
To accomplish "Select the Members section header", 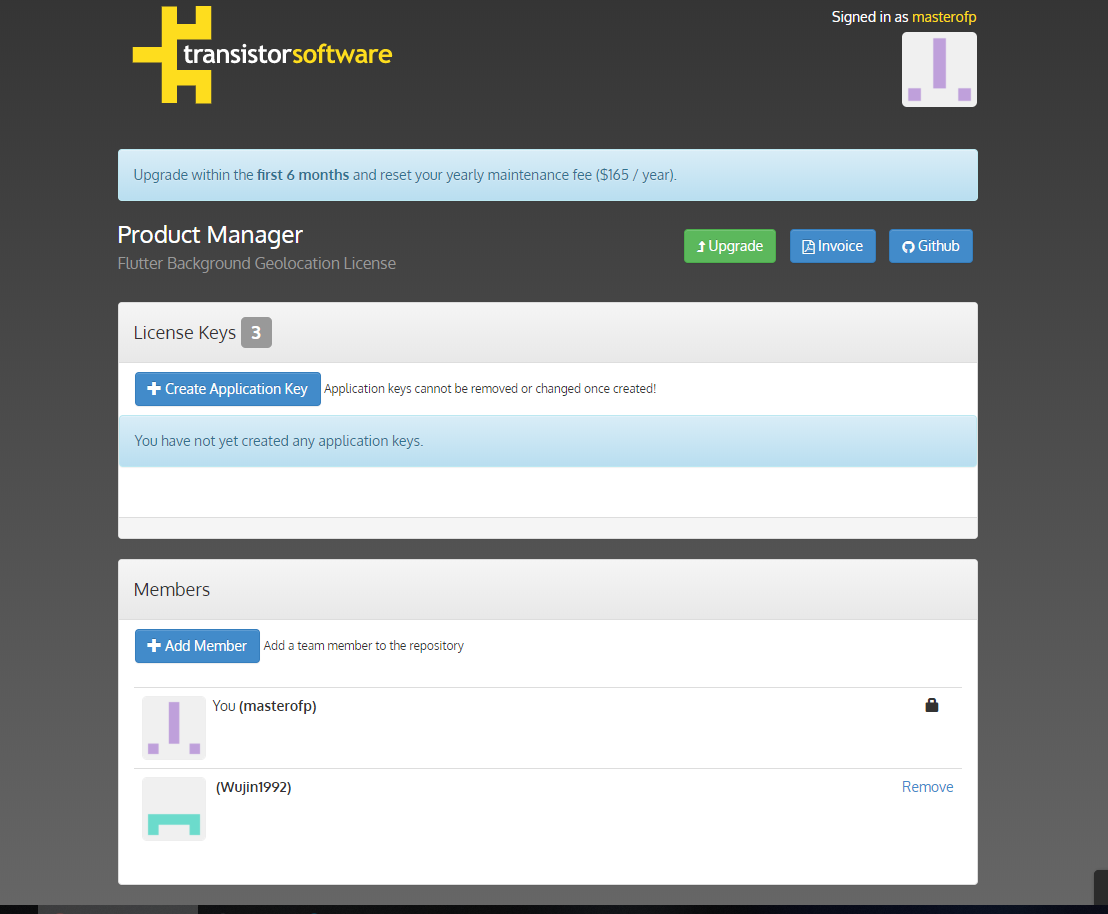I will 171,589.
